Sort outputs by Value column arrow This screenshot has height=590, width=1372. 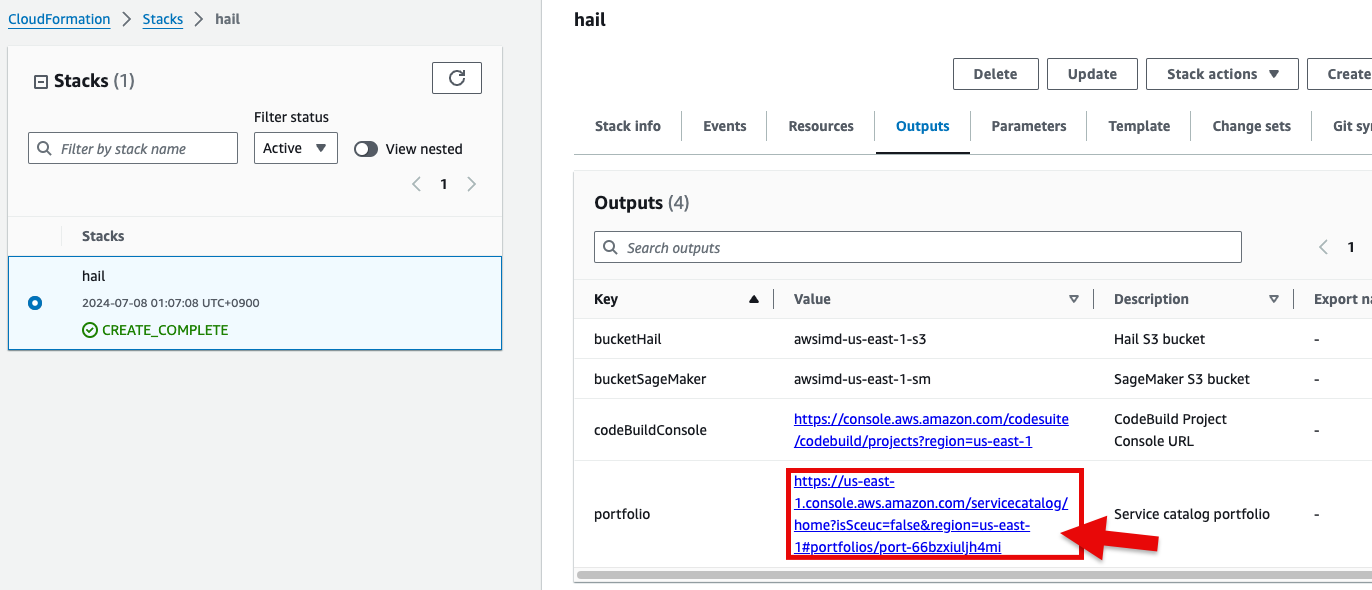[x=1074, y=299]
